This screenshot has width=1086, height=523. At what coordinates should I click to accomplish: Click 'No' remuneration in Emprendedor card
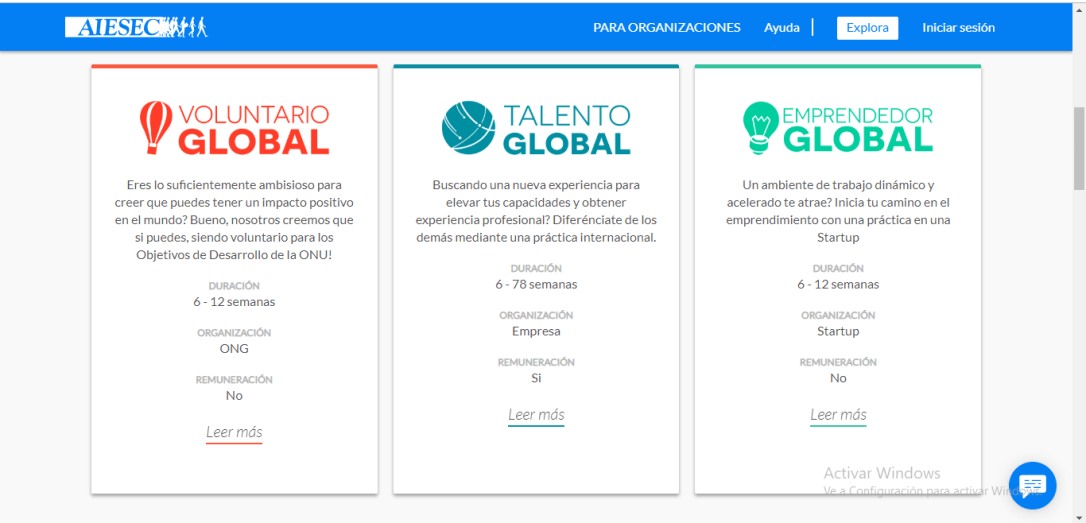[838, 378]
